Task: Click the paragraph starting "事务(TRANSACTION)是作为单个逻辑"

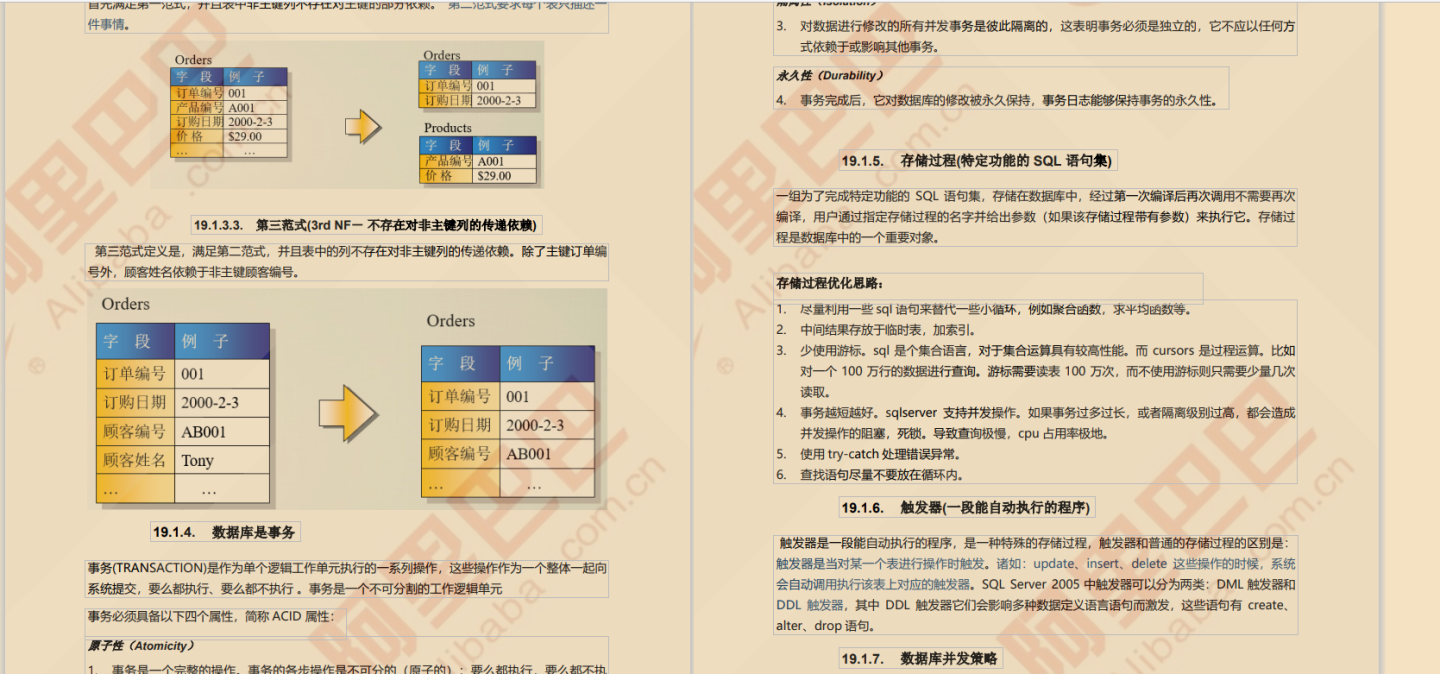Action: 347,578
